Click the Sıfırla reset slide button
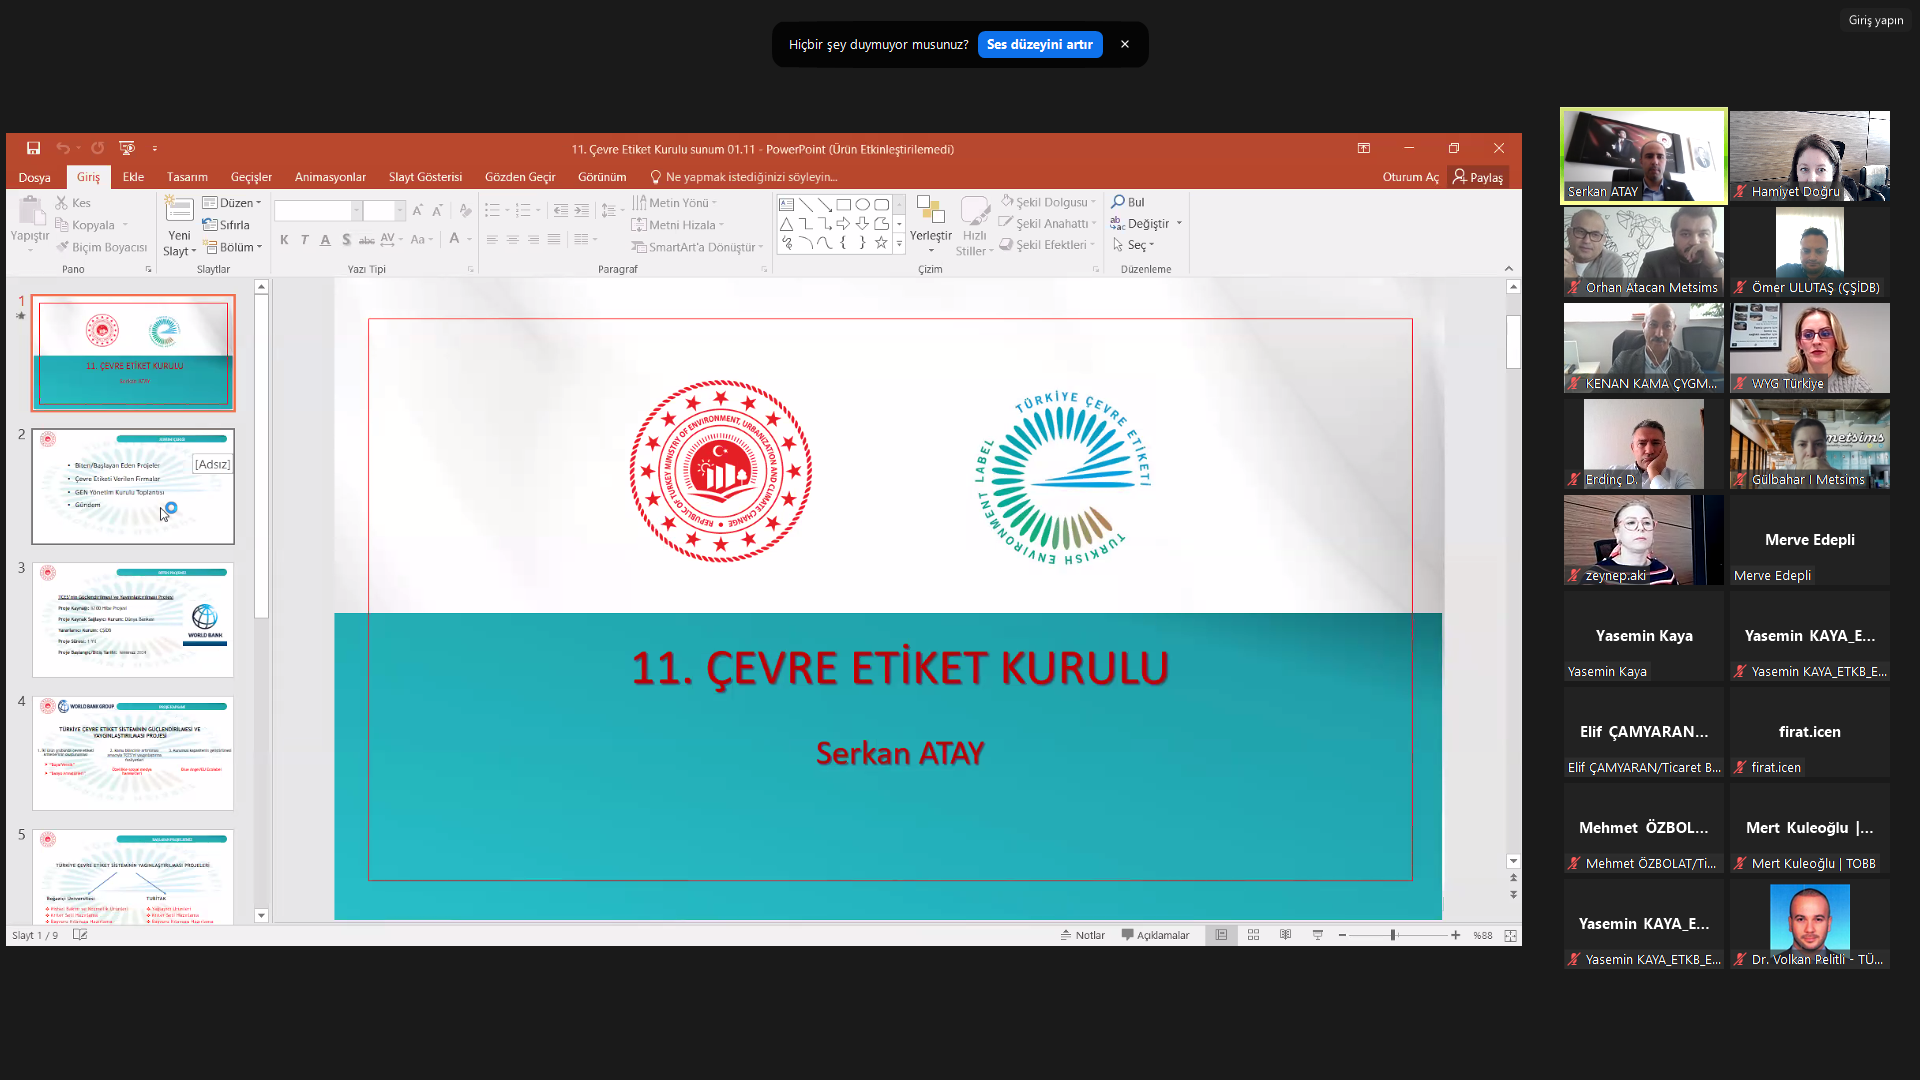Image resolution: width=1920 pixels, height=1080 pixels. pos(226,225)
